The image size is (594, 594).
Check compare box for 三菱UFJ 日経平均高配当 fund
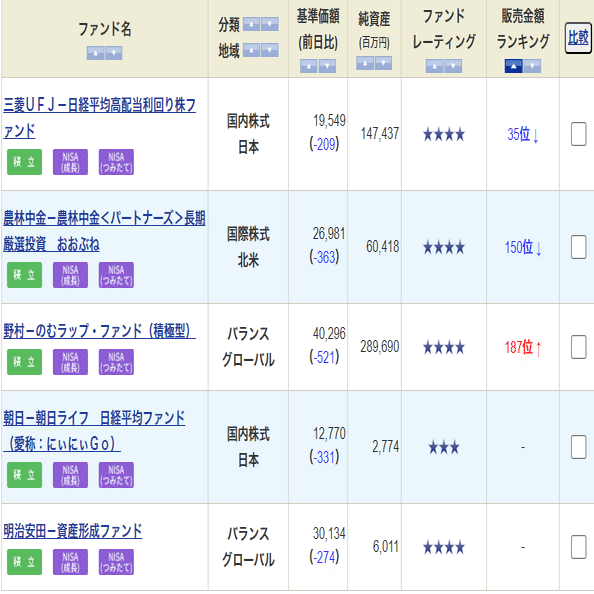pyautogui.click(x=578, y=134)
